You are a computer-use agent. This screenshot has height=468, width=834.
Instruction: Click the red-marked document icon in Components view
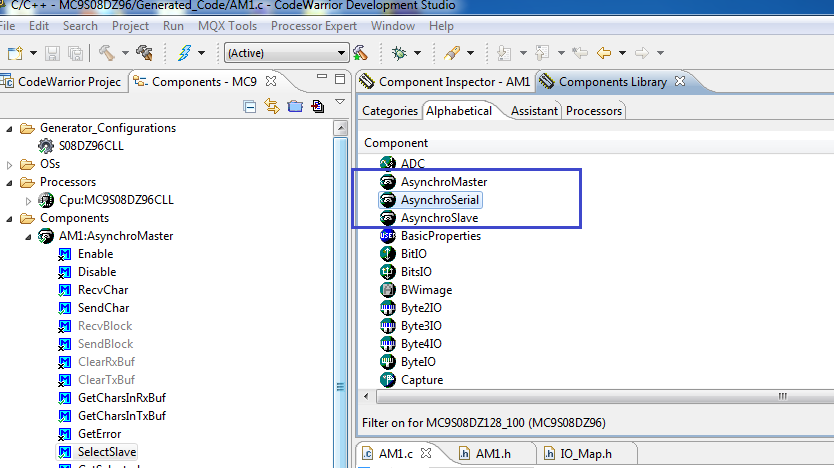point(318,106)
